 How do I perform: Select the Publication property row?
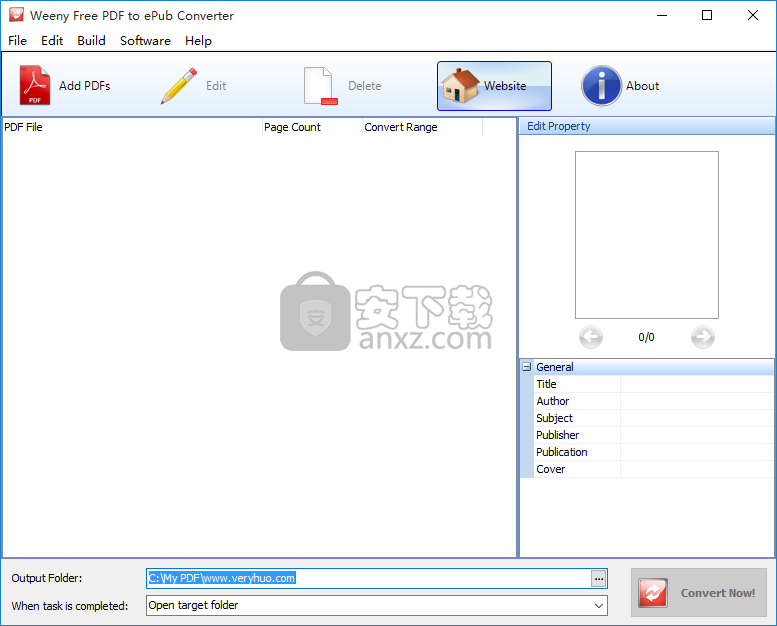654,452
